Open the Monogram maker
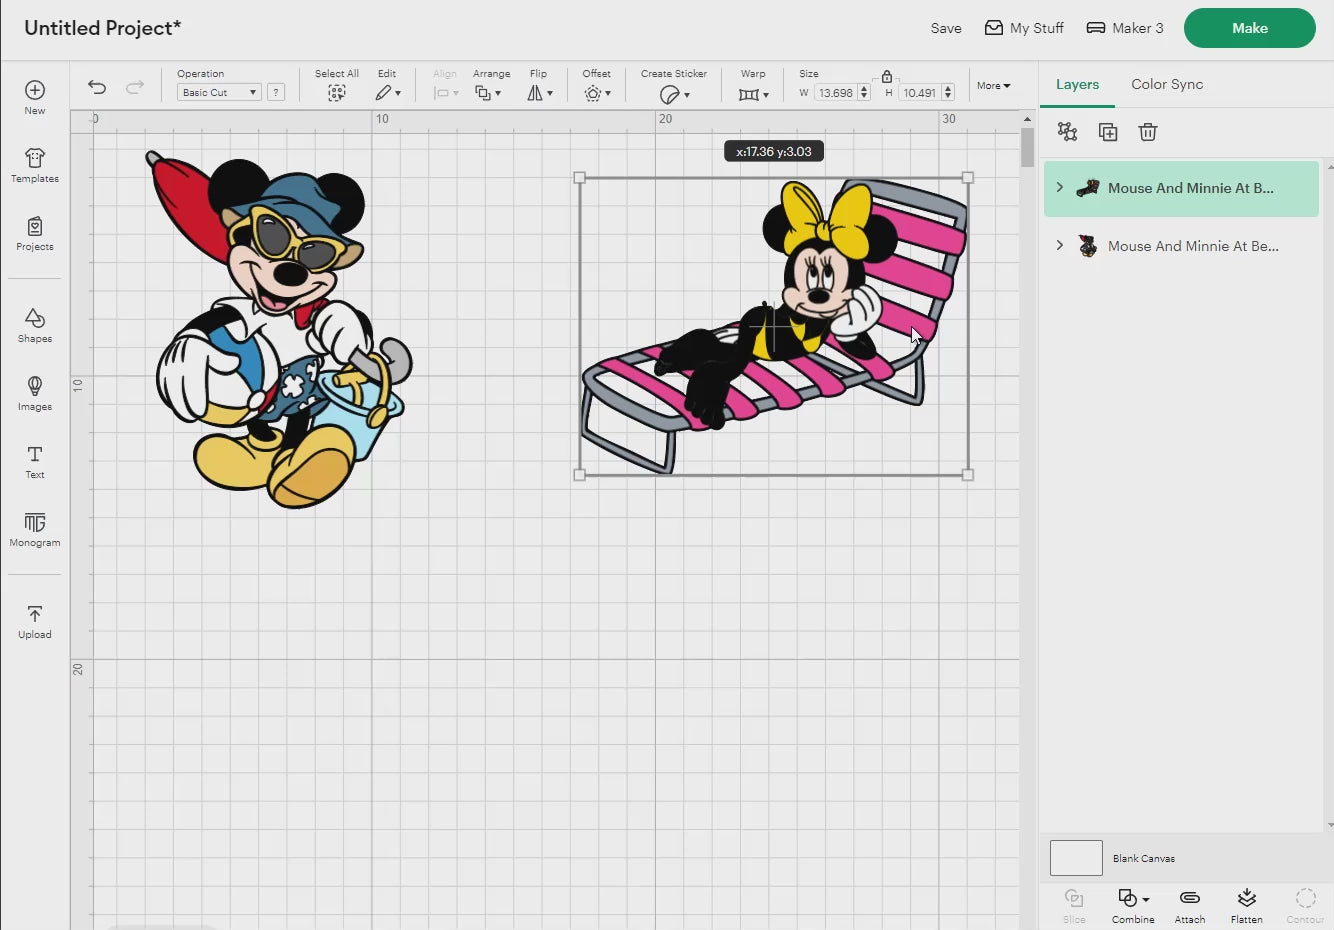Image resolution: width=1334 pixels, height=930 pixels. (x=35, y=529)
